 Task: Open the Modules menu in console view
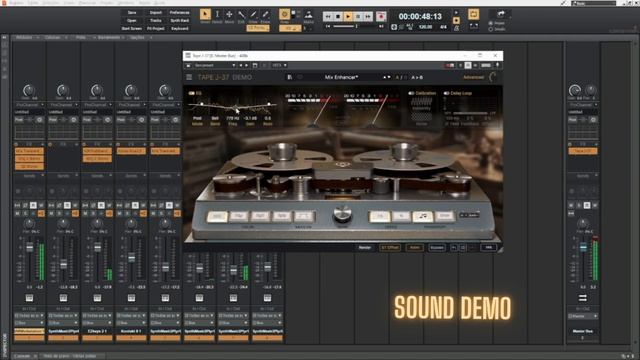26,38
